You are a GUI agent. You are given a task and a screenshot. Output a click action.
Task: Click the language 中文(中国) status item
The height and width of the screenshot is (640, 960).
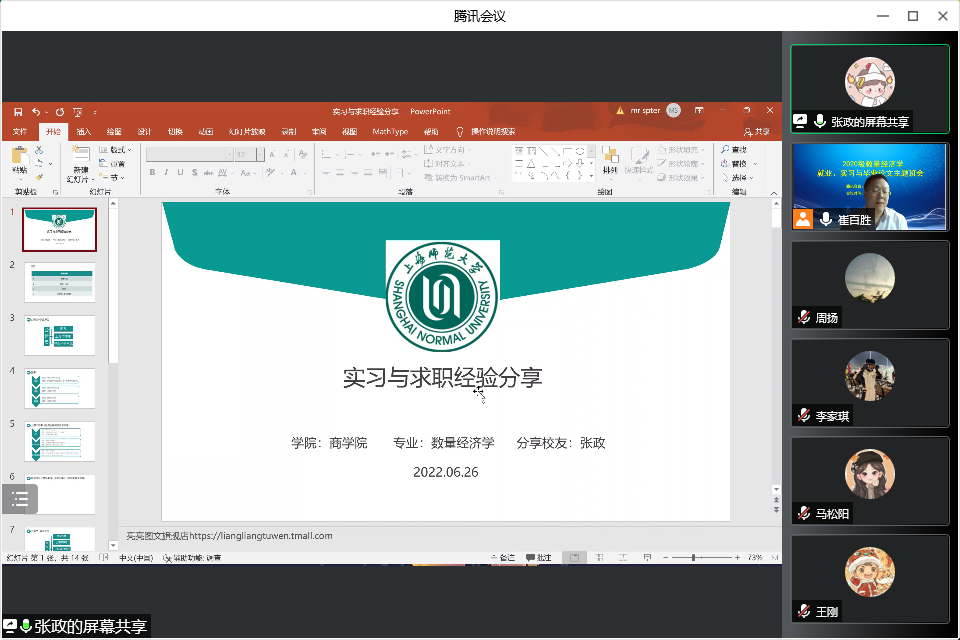click(136, 558)
